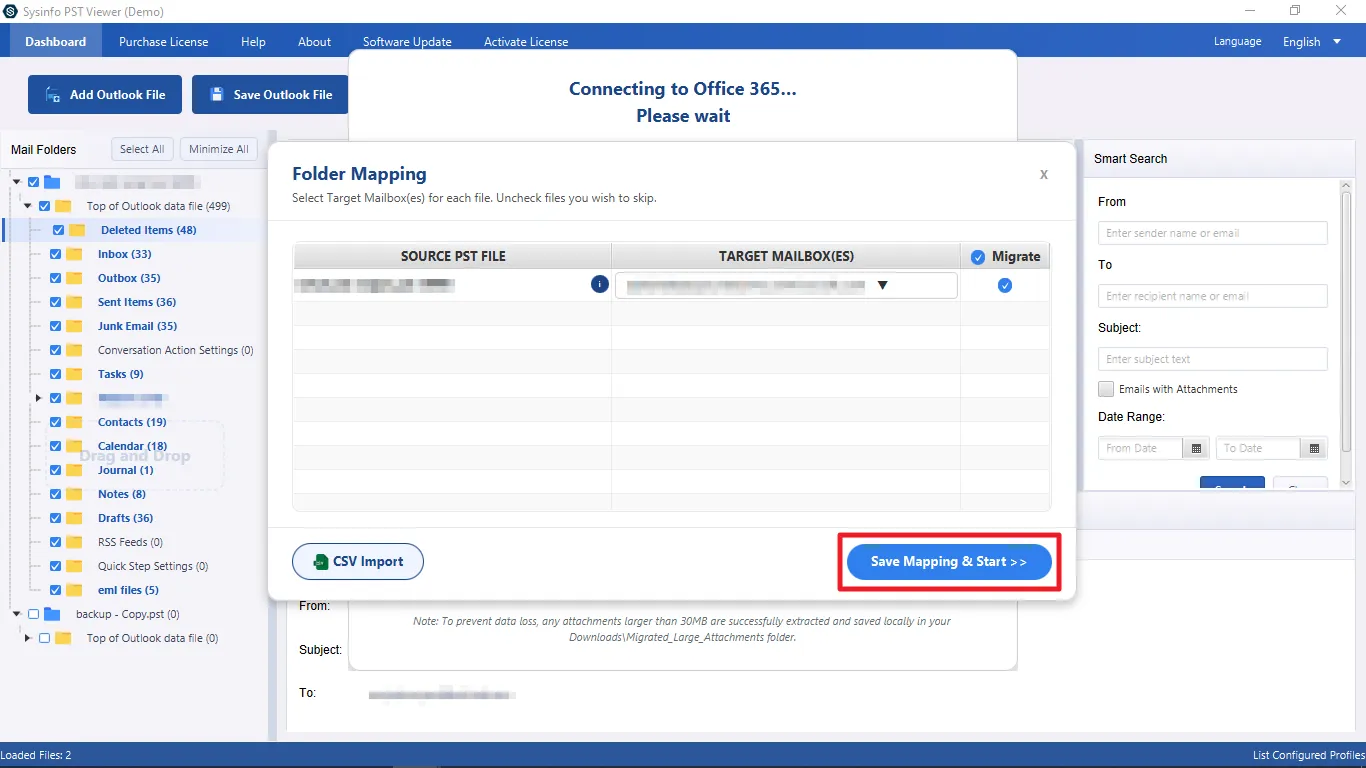Image resolution: width=1366 pixels, height=768 pixels.
Task: Check the backup - Copy.pst checkbox
Action: (x=33, y=614)
